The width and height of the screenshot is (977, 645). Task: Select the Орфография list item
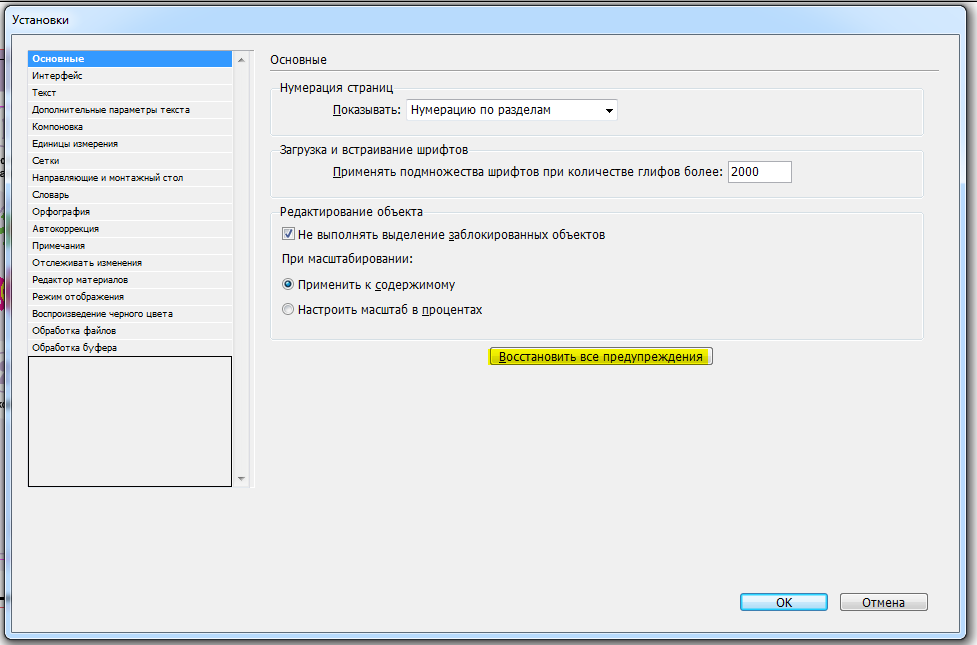coord(130,211)
